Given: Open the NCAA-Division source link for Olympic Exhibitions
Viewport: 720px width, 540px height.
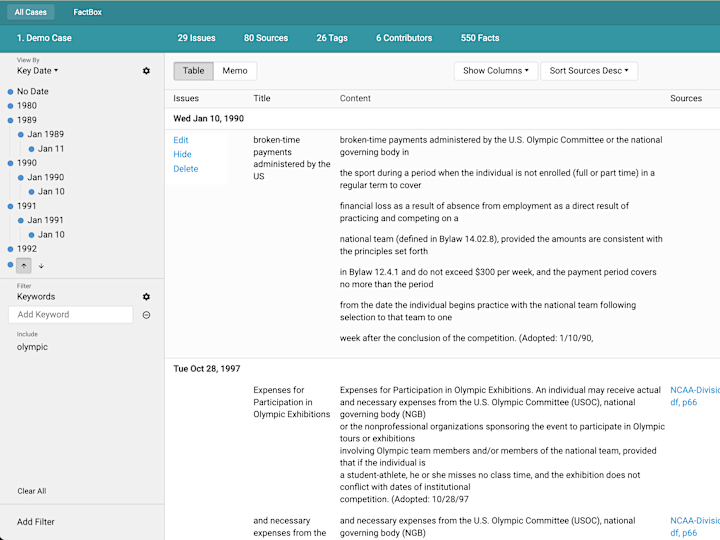Looking at the screenshot, I should click(x=695, y=396).
